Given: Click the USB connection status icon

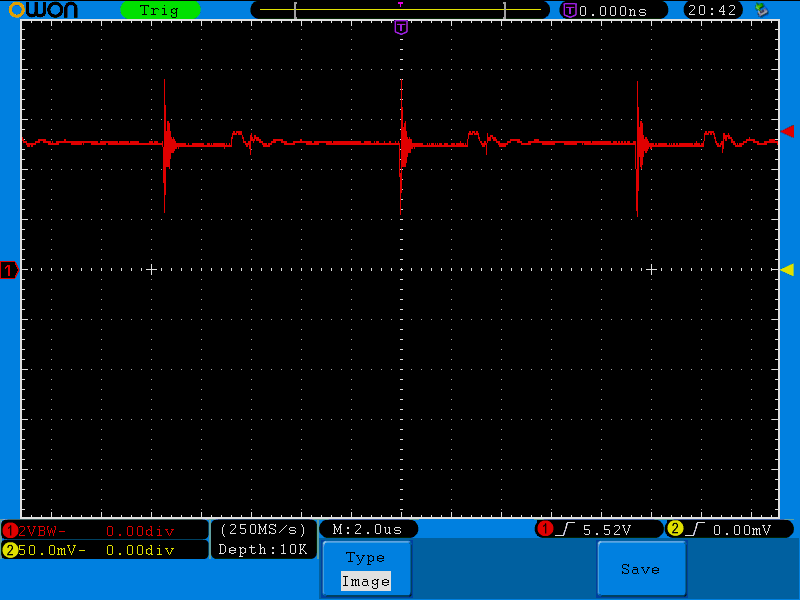Looking at the screenshot, I should click(x=762, y=10).
